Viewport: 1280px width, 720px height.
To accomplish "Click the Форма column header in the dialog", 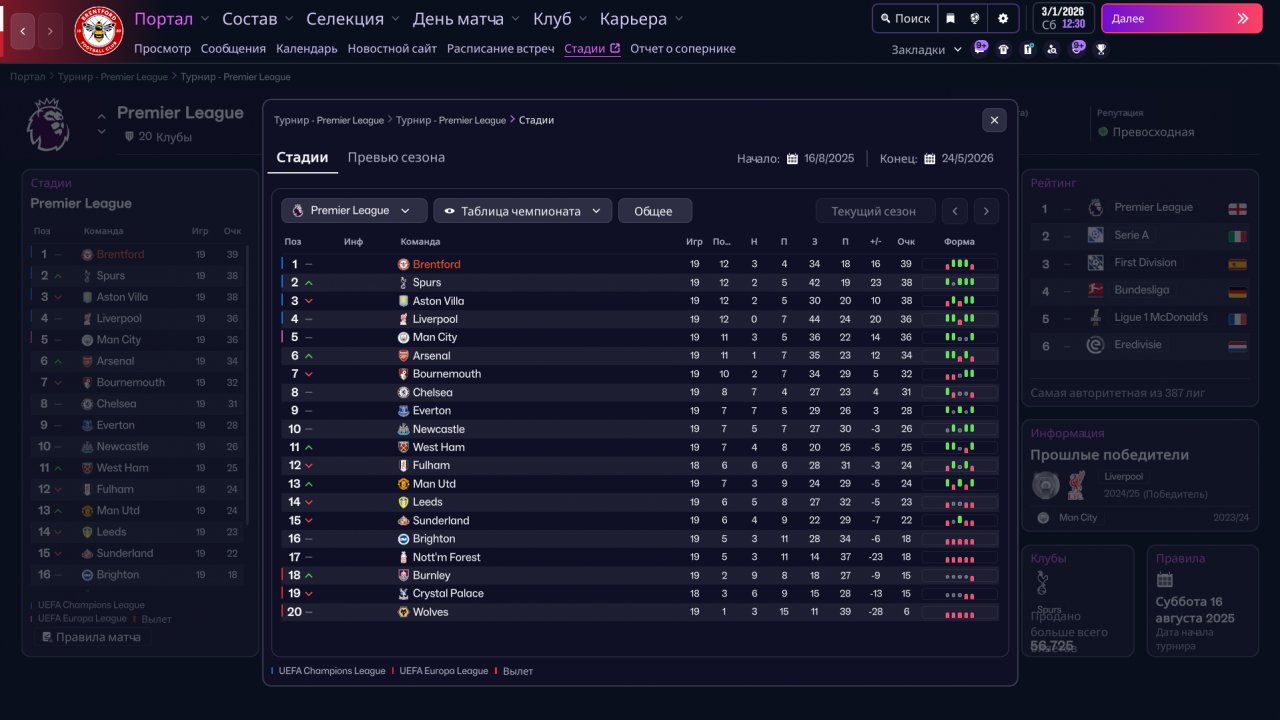I will pos(959,242).
